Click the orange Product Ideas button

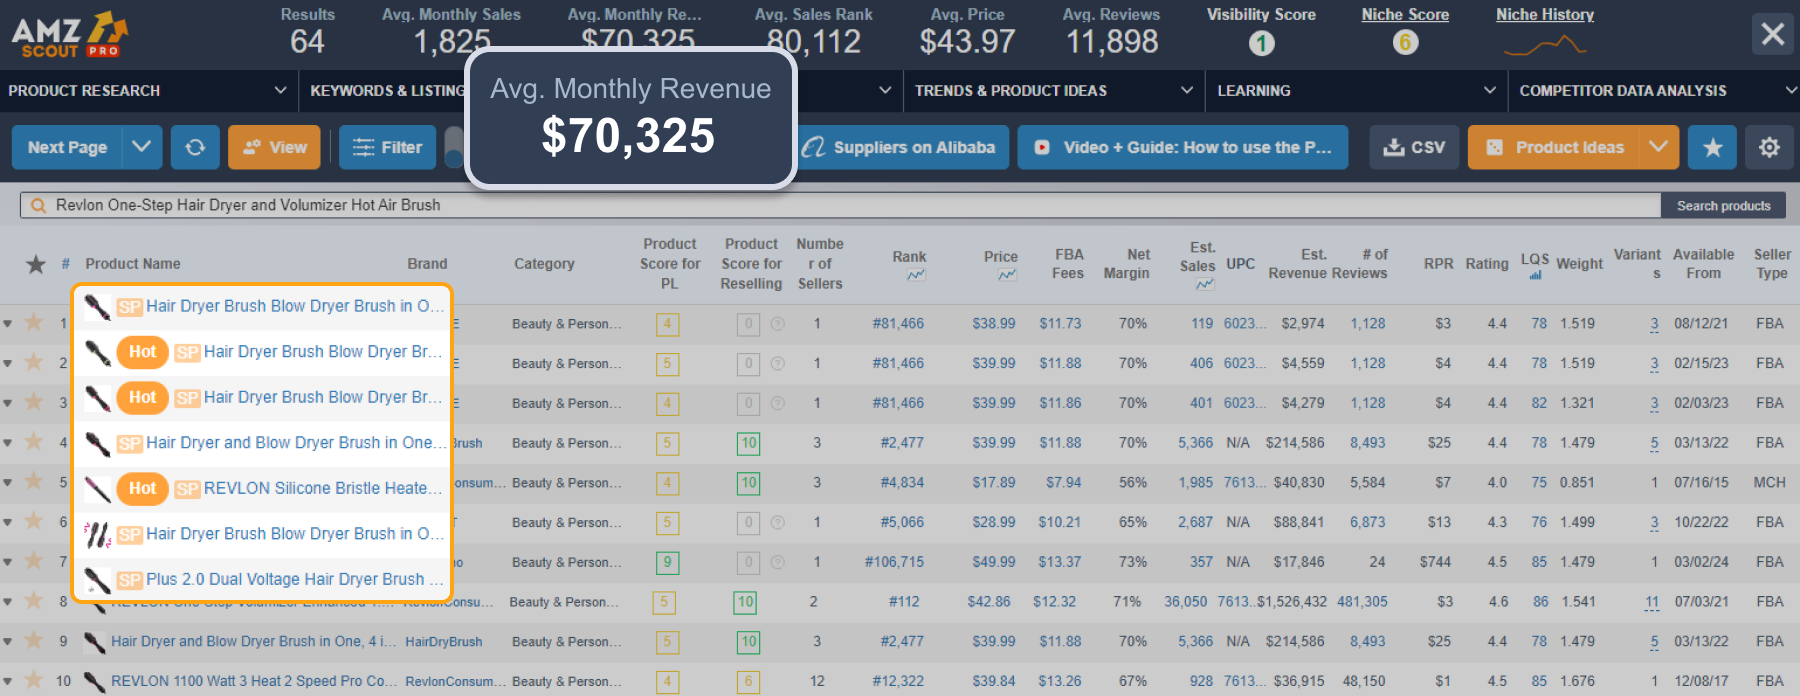(1554, 147)
